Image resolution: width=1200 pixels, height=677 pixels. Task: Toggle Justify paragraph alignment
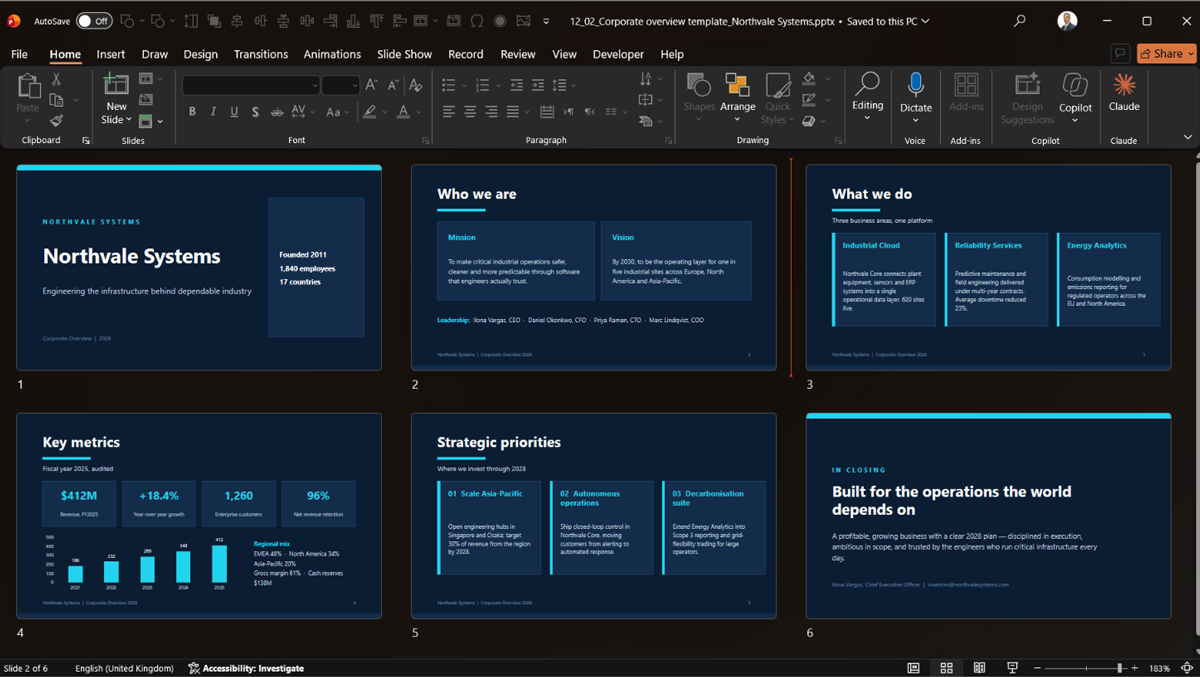(x=513, y=112)
